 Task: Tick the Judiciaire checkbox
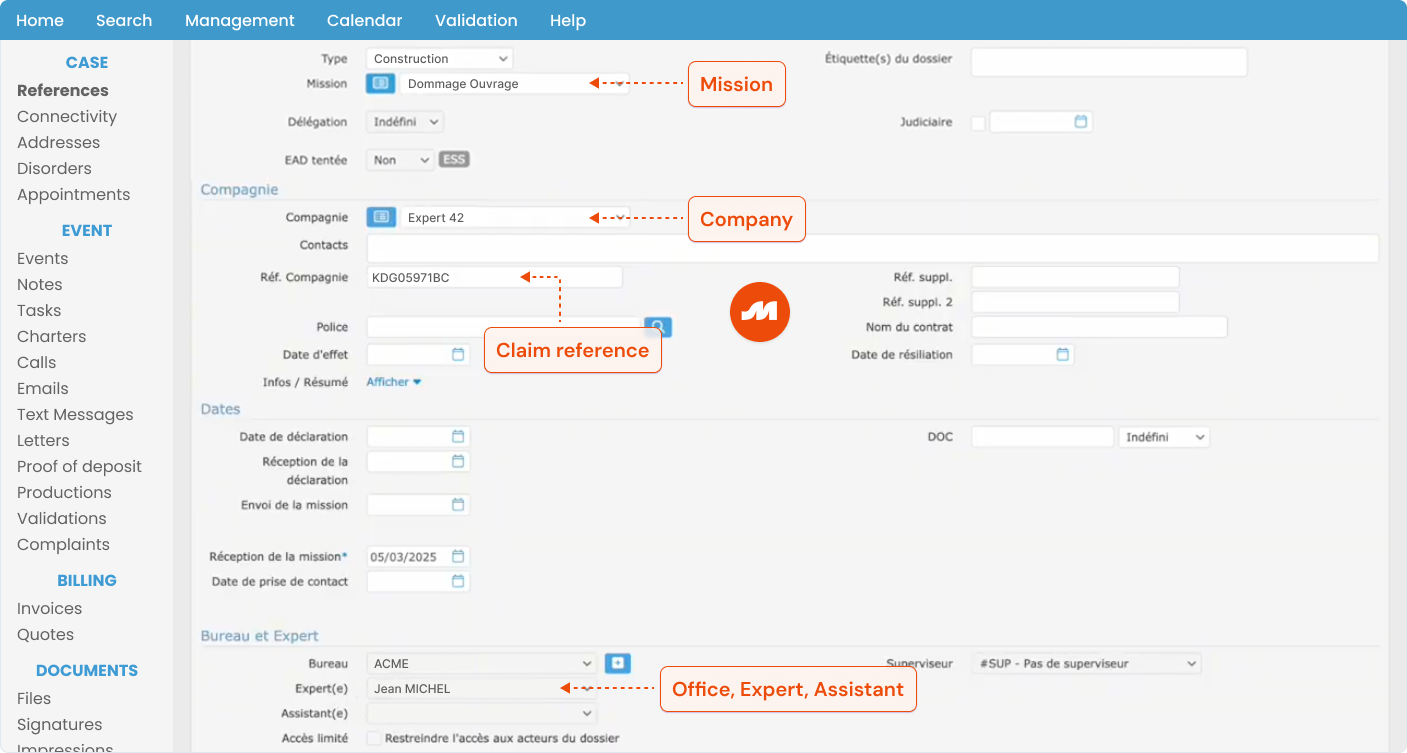tap(978, 123)
